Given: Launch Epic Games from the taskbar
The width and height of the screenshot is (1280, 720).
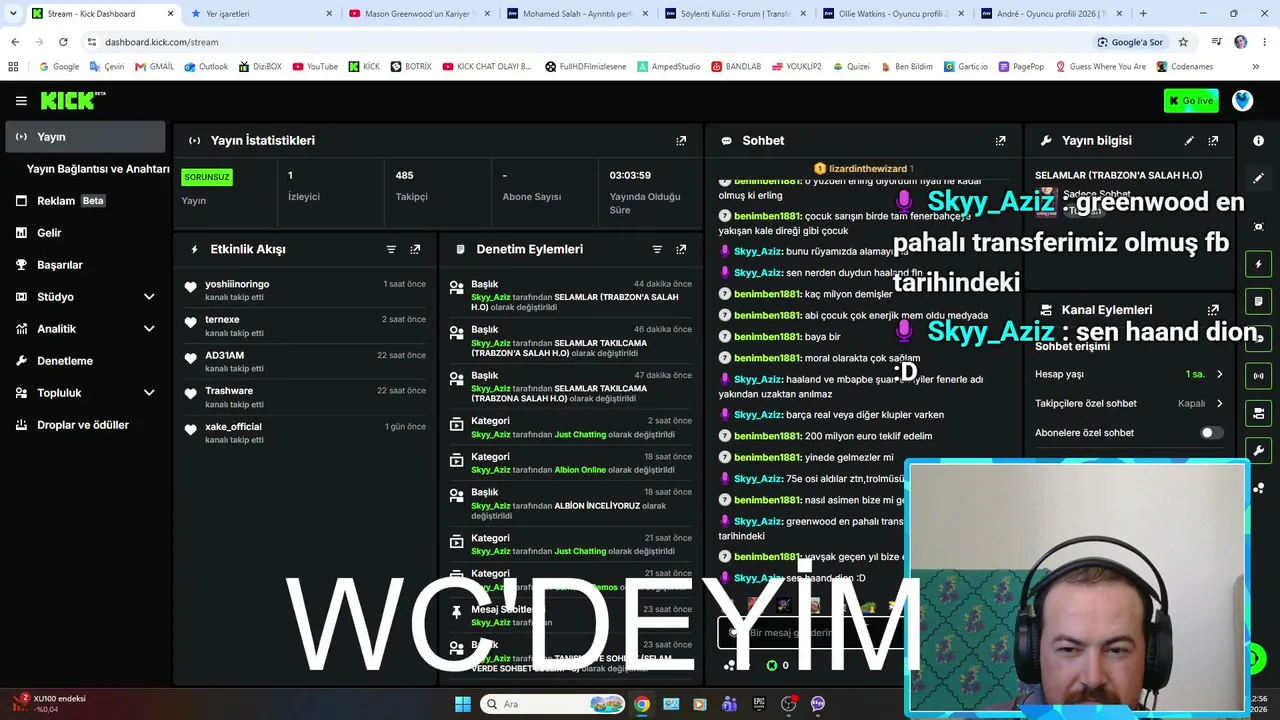Looking at the screenshot, I should (x=759, y=704).
